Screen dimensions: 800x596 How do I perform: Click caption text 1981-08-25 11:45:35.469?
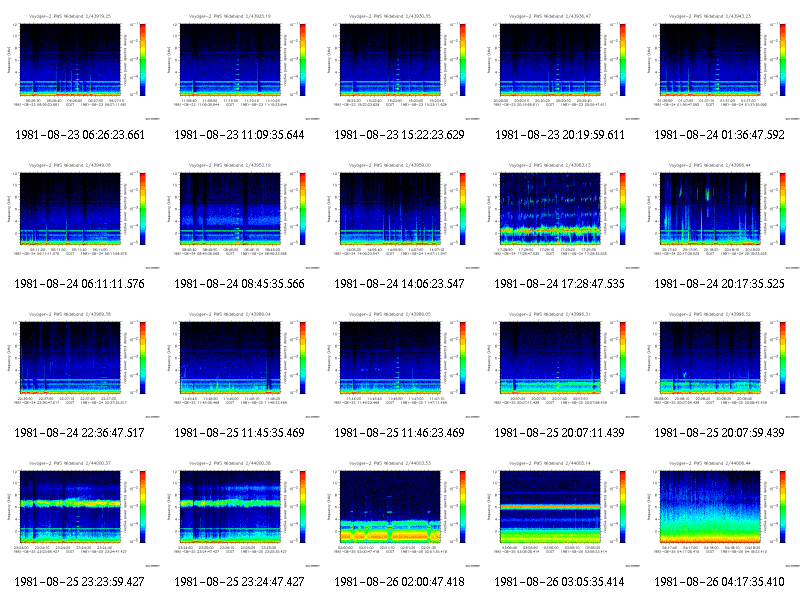239,433
